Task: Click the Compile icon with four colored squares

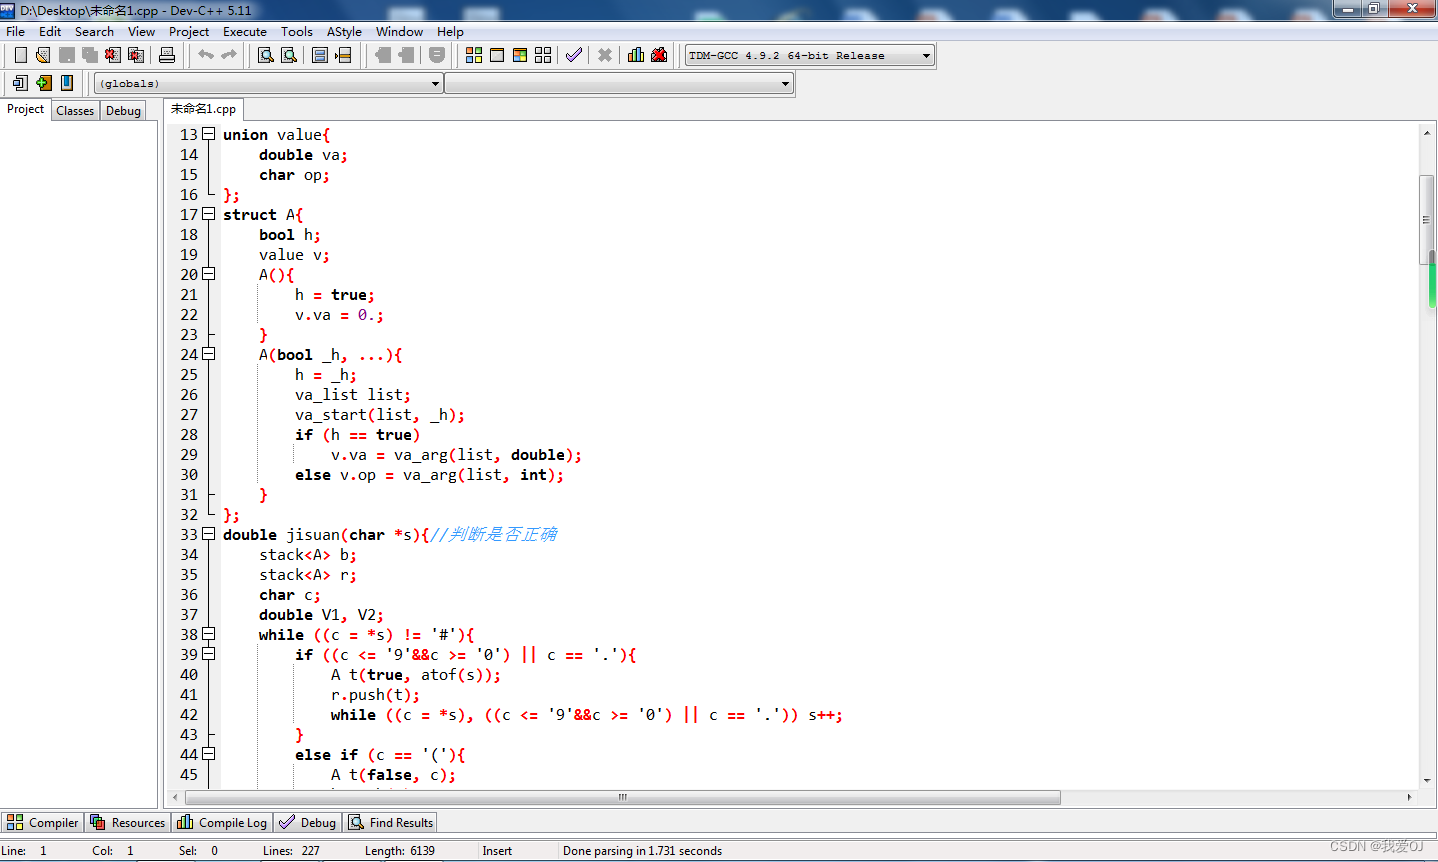Action: pyautogui.click(x=474, y=55)
